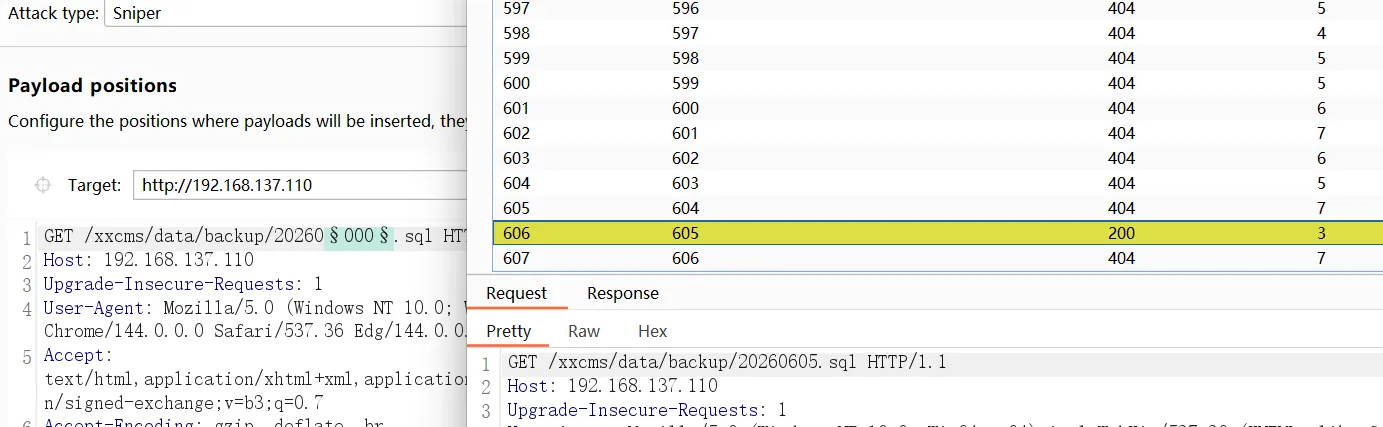1383x427 pixels.
Task: Select the Pretty view tab
Action: pyautogui.click(x=509, y=331)
